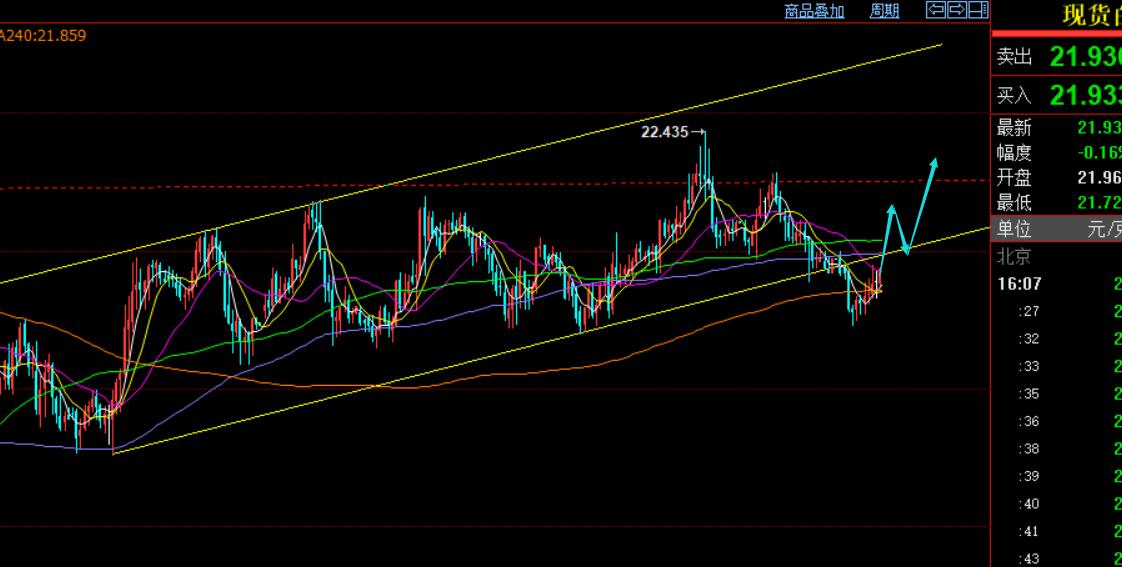Toggle the side panel layout icon
Image resolution: width=1122 pixels, height=567 pixels.
pyautogui.click(x=978, y=9)
